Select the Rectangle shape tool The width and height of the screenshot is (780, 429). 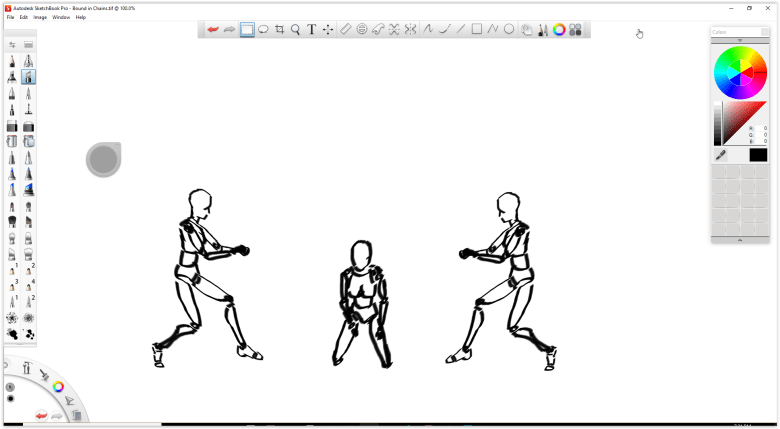pos(476,30)
